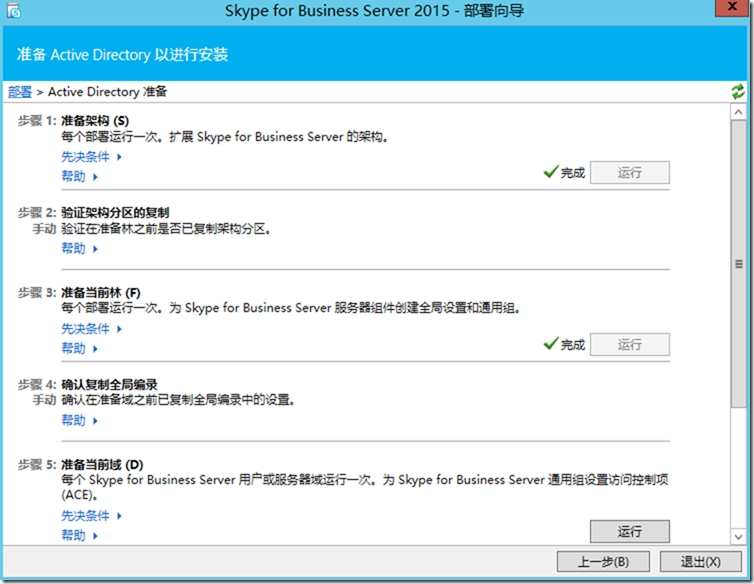Expand 帮助 under step 2 验证架构分区的复制
The width and height of the screenshot is (754, 584).
point(79,249)
